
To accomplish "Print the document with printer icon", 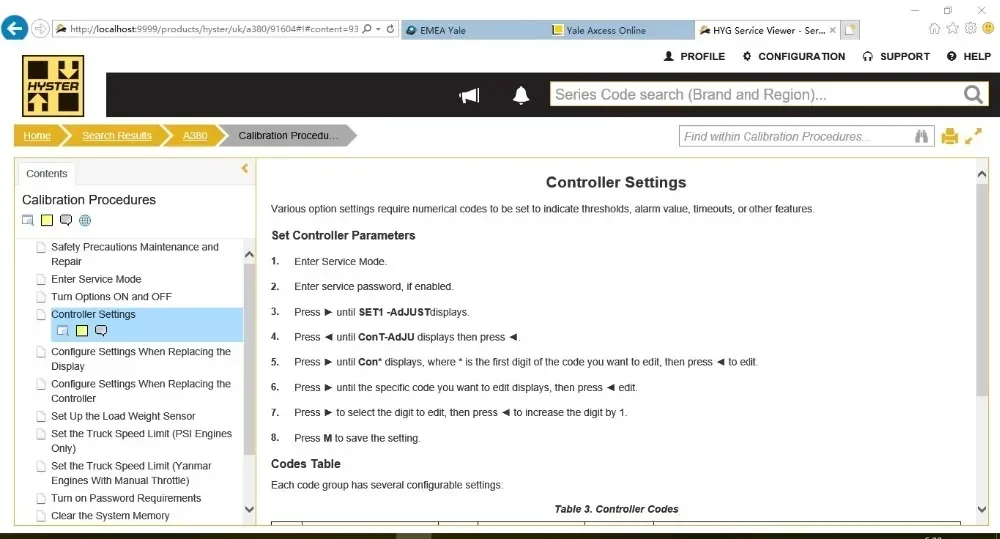I will click(950, 136).
